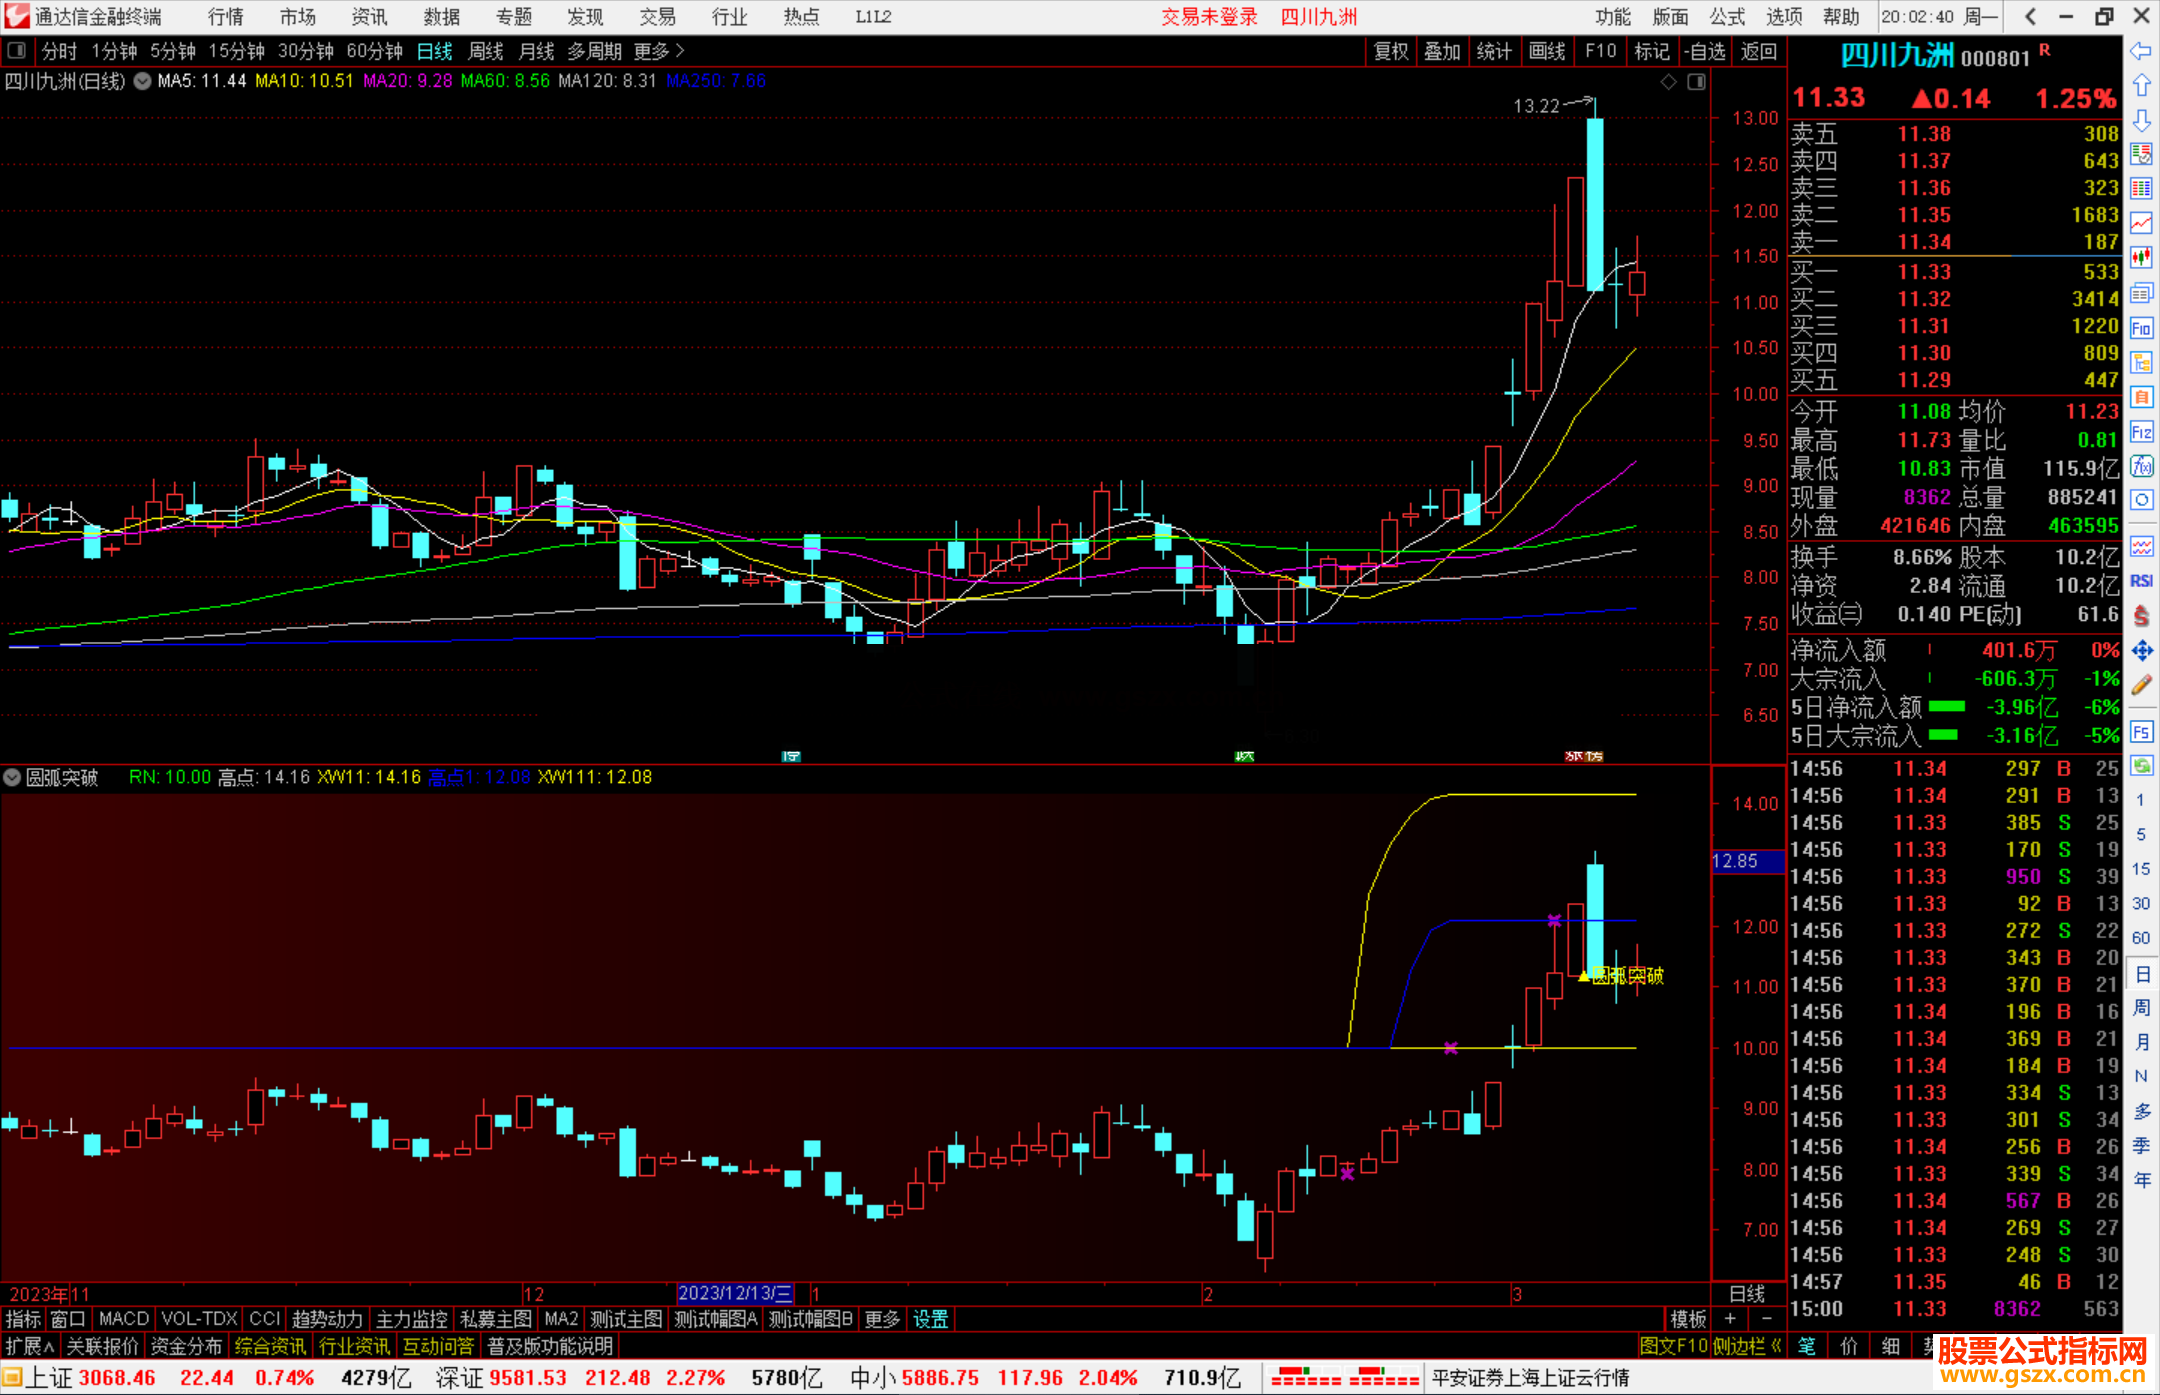Toggle panel layout icon beside 分时

17,51
